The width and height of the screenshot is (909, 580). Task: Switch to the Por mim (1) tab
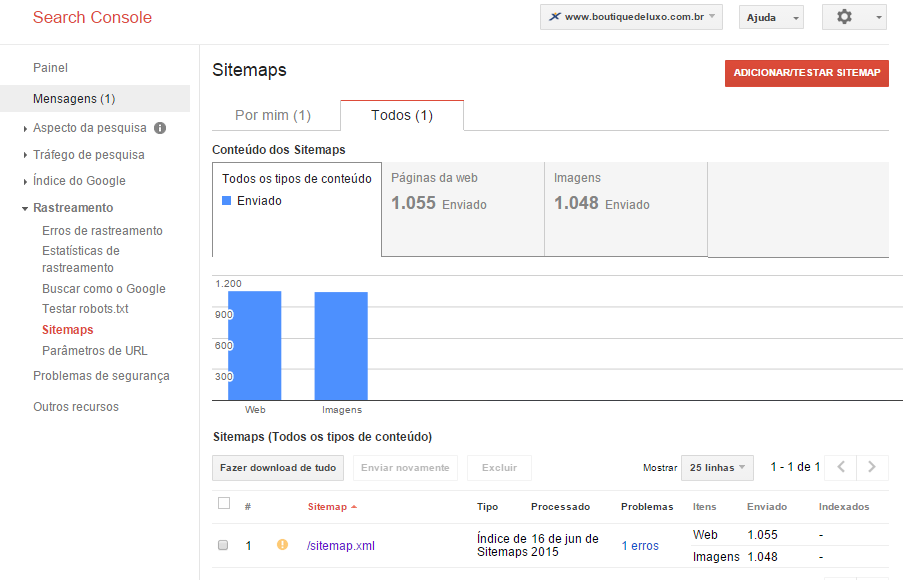[x=273, y=115]
